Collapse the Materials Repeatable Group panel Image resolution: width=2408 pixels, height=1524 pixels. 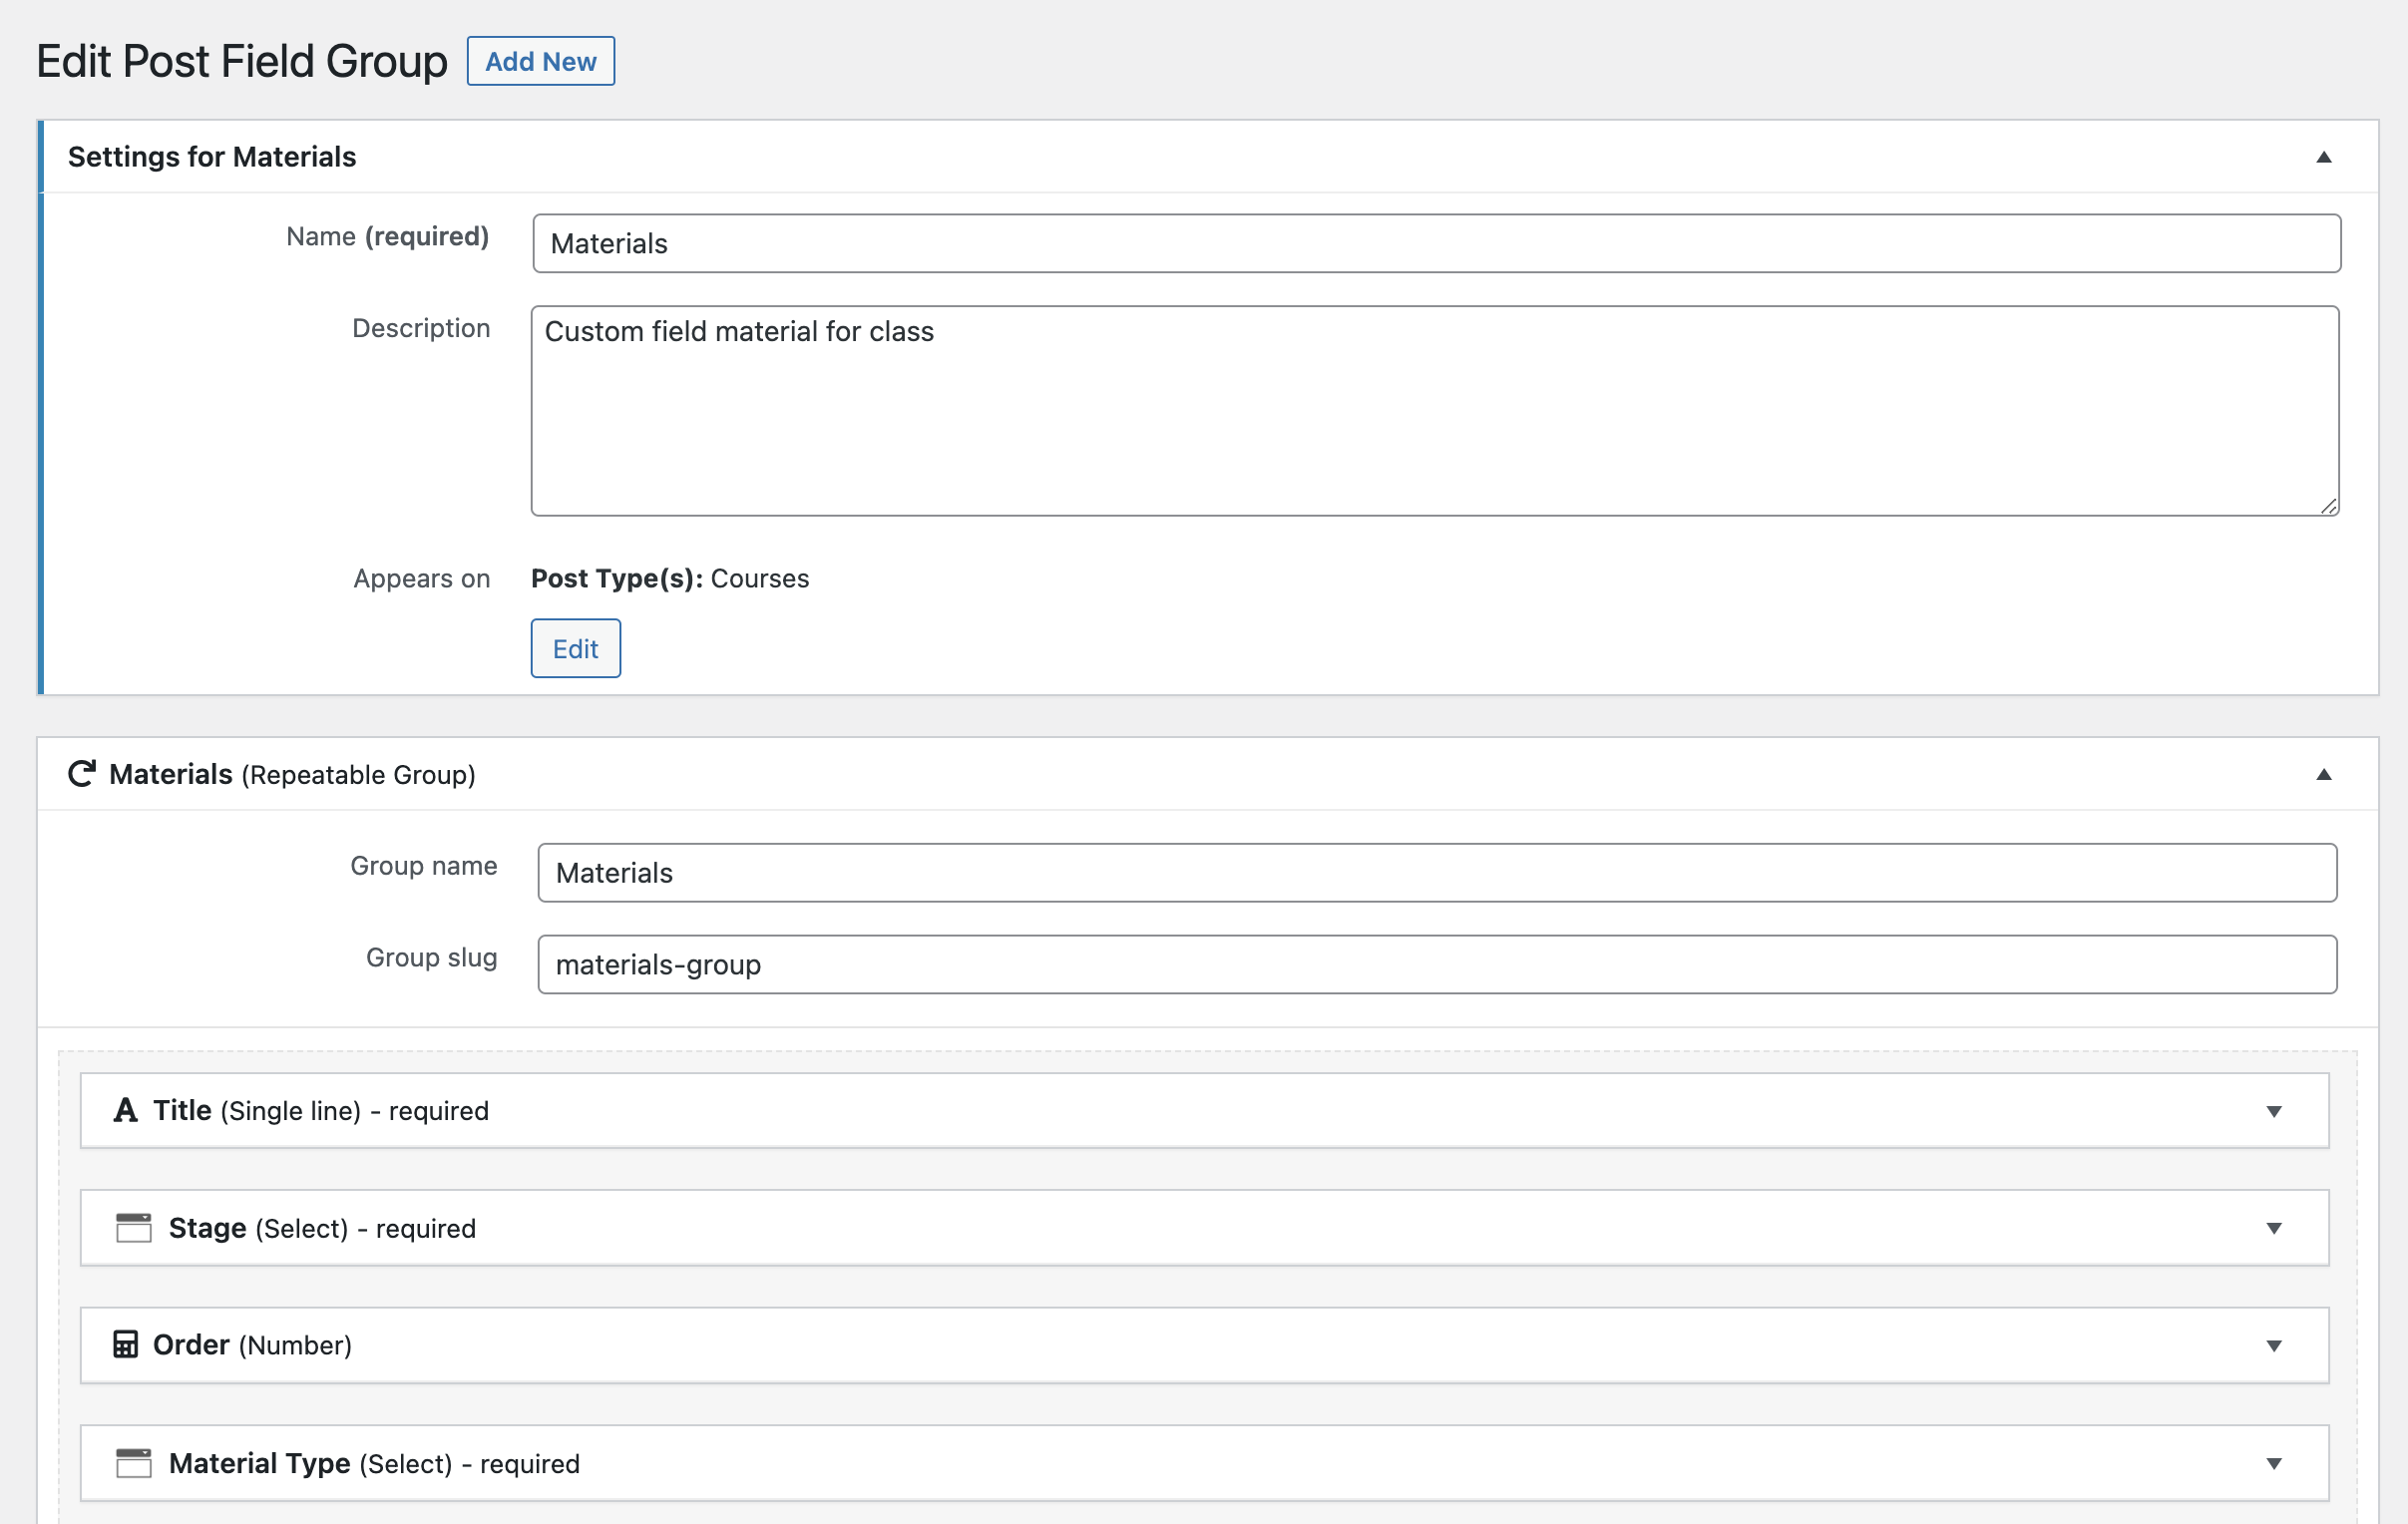2324,774
